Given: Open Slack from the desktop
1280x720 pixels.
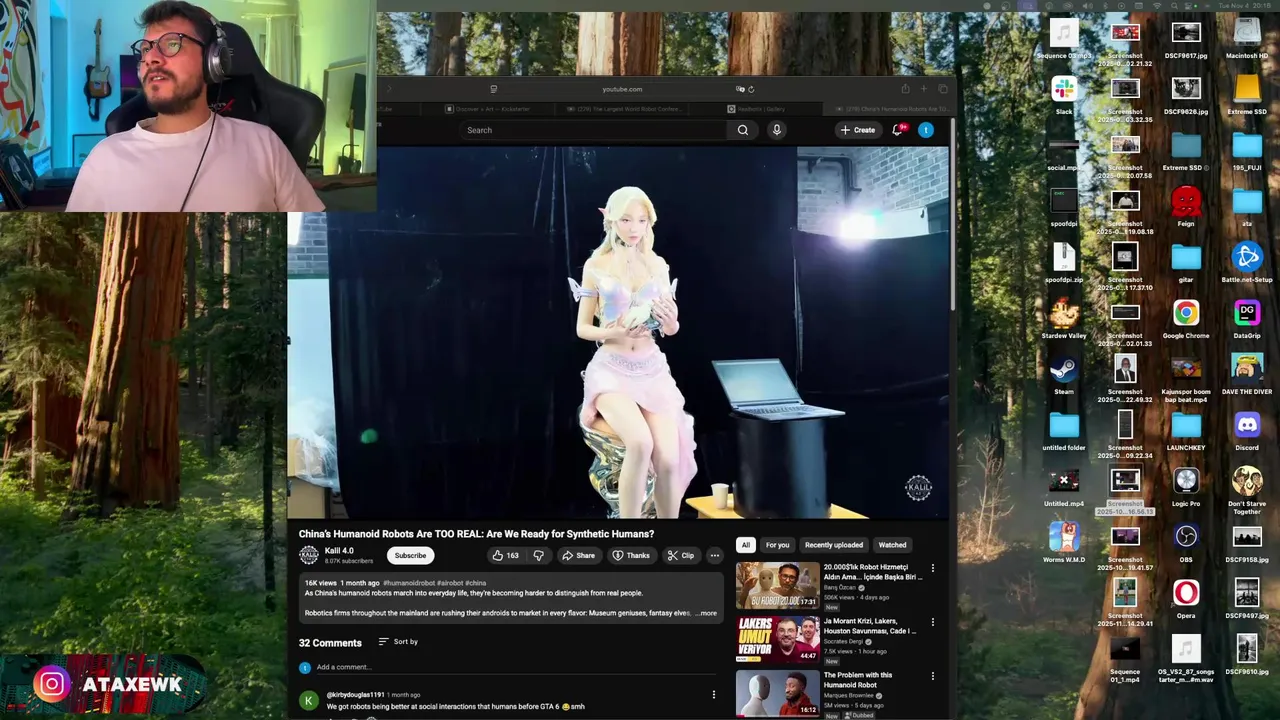Looking at the screenshot, I should coord(1064,89).
